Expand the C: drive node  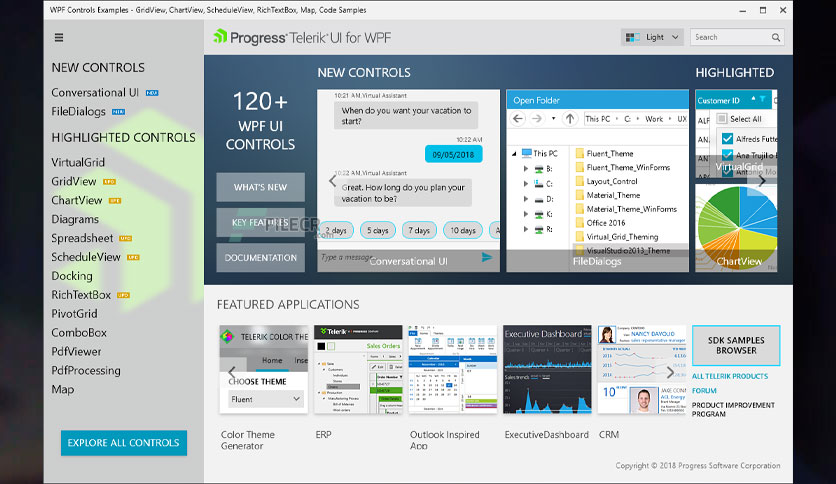(526, 183)
